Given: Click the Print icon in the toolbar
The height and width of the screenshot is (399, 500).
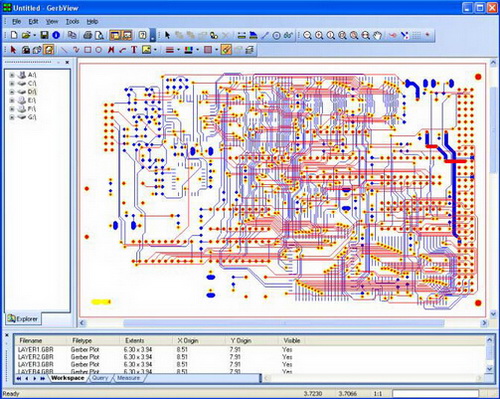Looking at the screenshot, I should [88, 35].
